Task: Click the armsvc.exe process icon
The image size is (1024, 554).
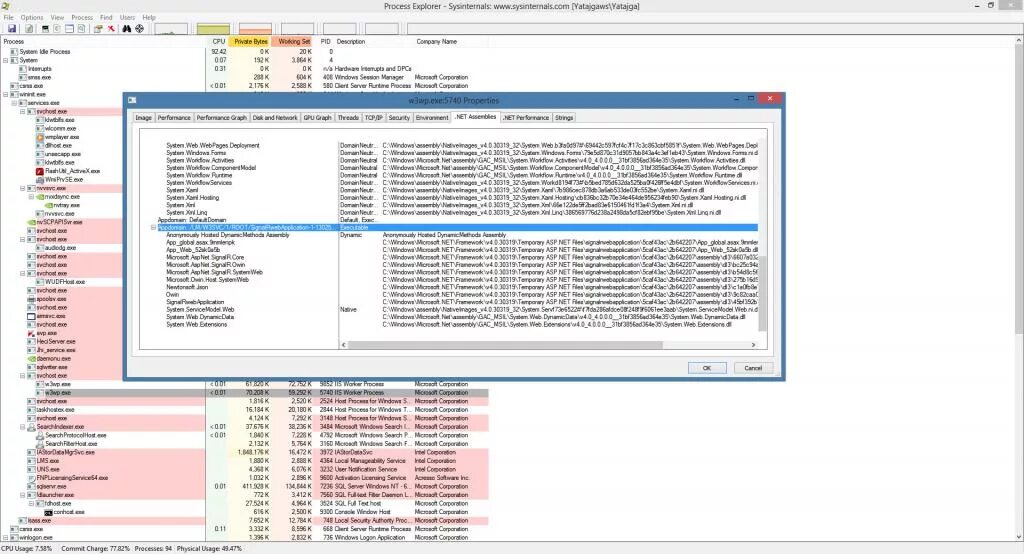Action: [31, 316]
